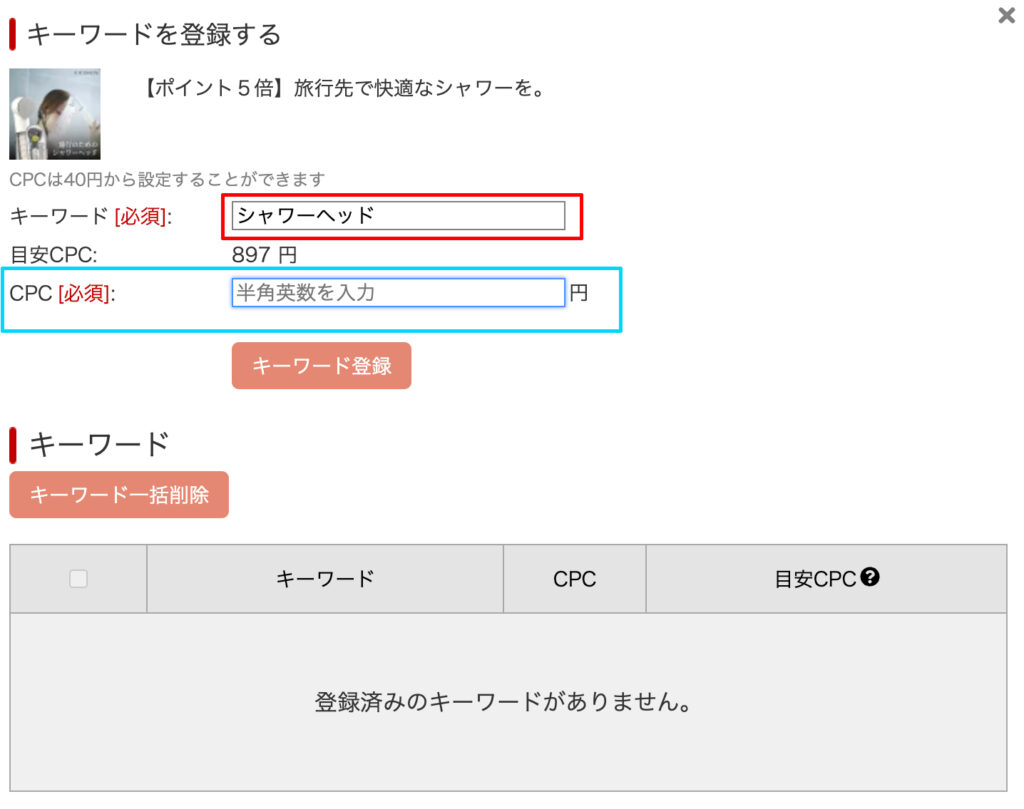
Task: Click the キーワードを登録する heading
Action: pyautogui.click(x=154, y=34)
